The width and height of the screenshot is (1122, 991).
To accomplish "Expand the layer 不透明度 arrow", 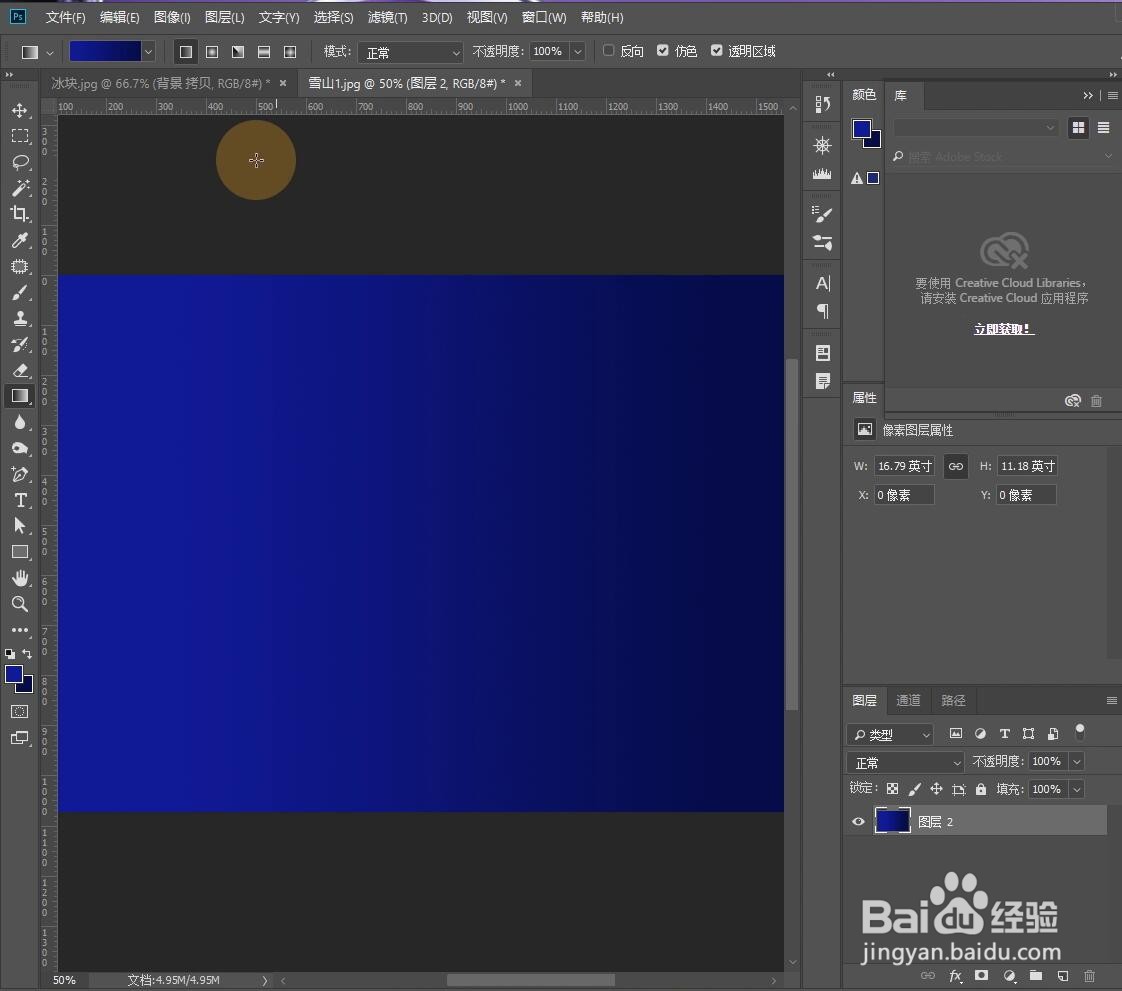I will tap(1077, 761).
